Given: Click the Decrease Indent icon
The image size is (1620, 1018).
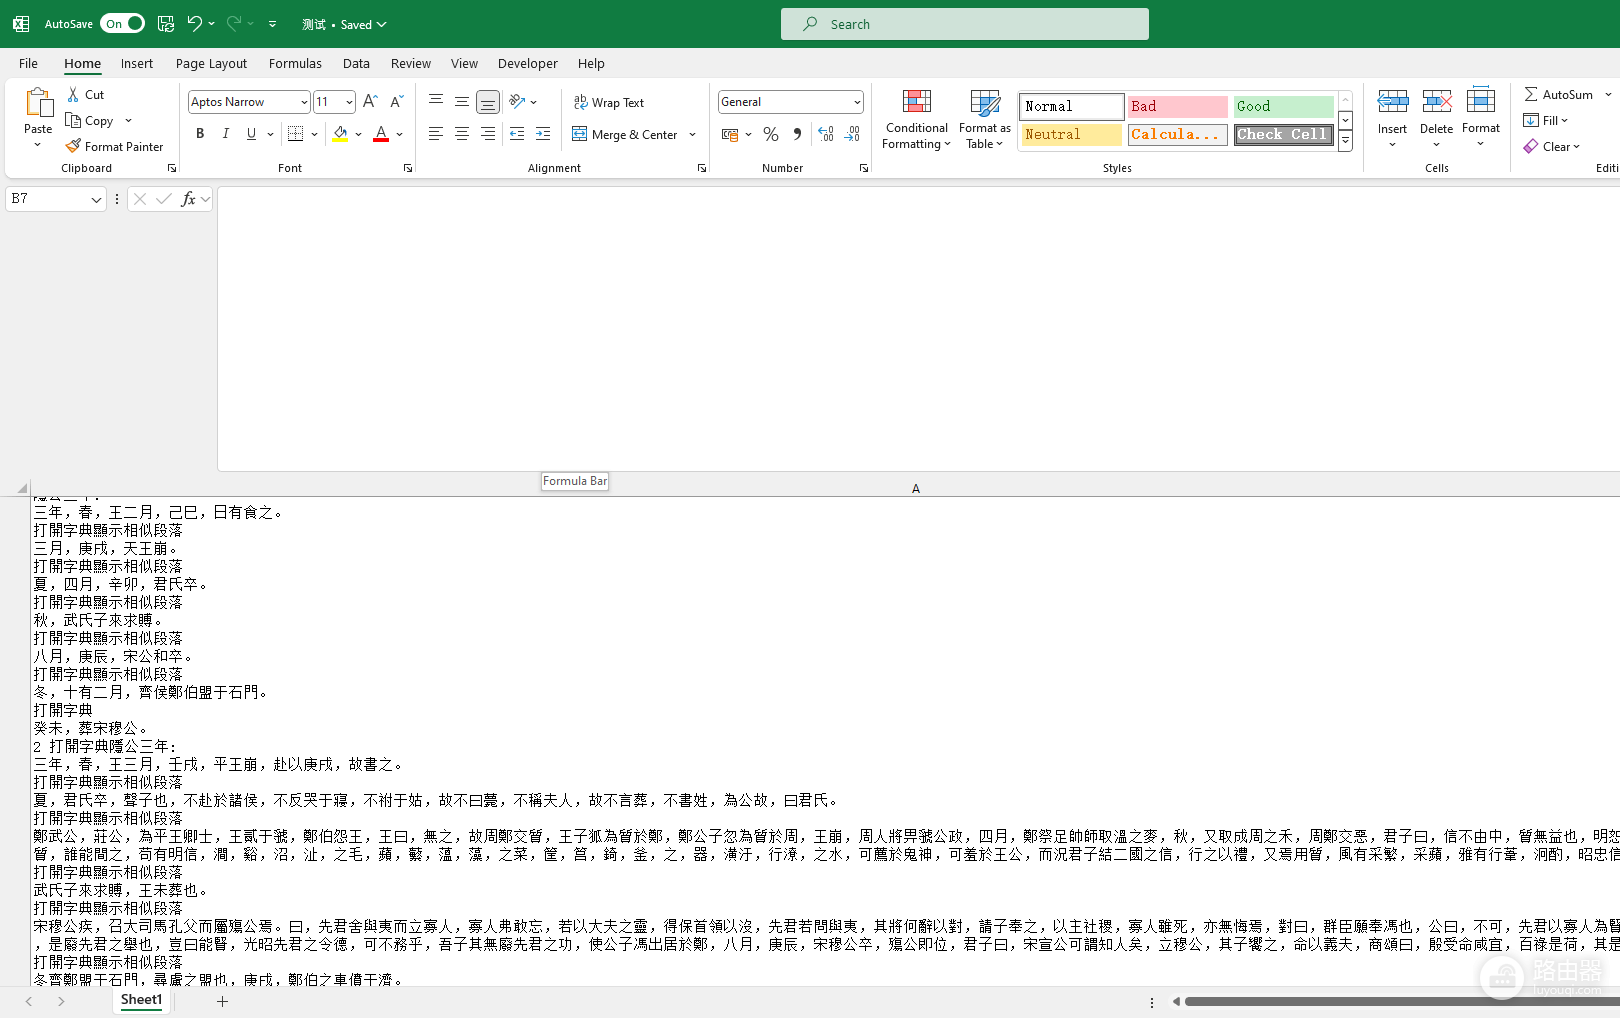Looking at the screenshot, I should click(517, 133).
